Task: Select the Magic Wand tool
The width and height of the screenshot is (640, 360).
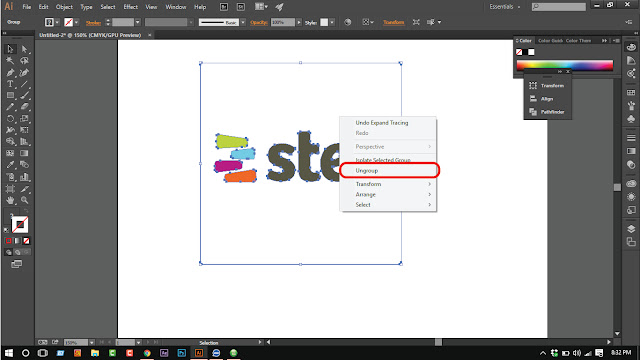Action: click(x=10, y=61)
